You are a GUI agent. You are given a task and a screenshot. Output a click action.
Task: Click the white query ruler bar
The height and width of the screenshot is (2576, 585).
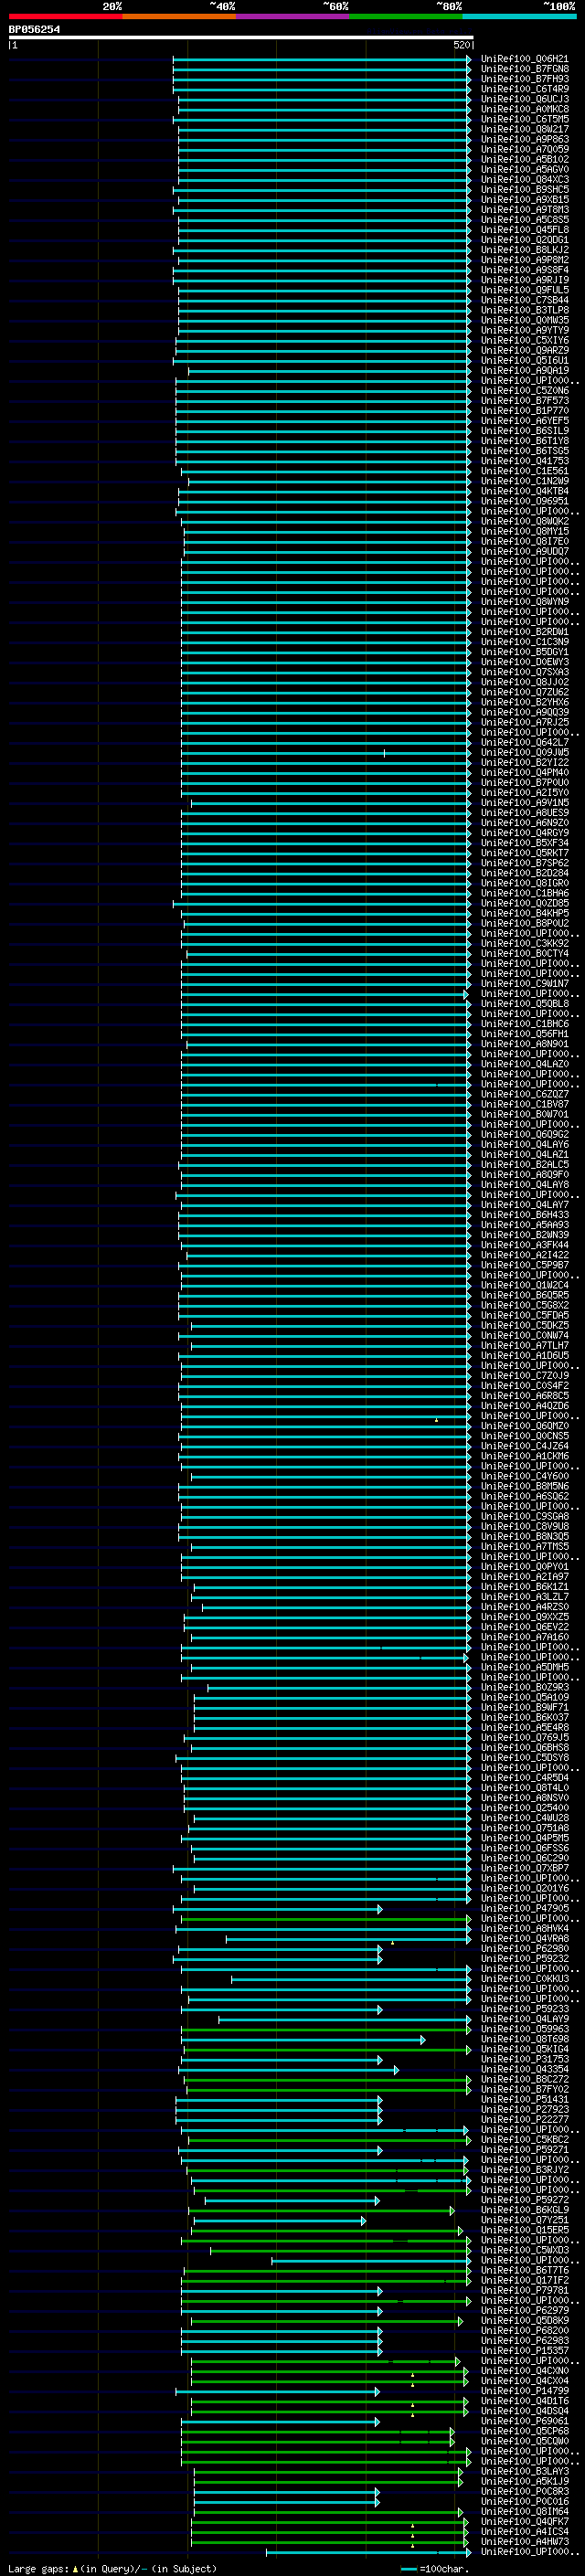[x=241, y=38]
